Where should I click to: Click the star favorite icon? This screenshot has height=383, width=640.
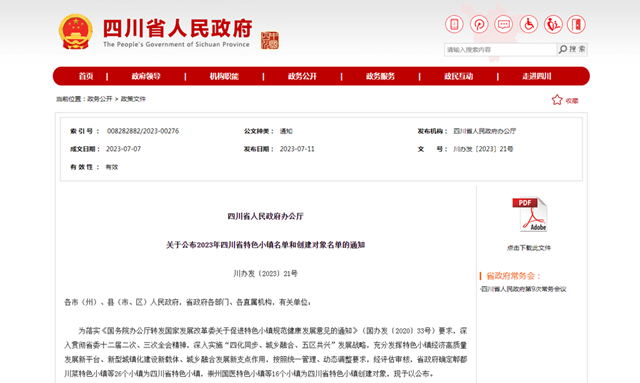coord(557,100)
